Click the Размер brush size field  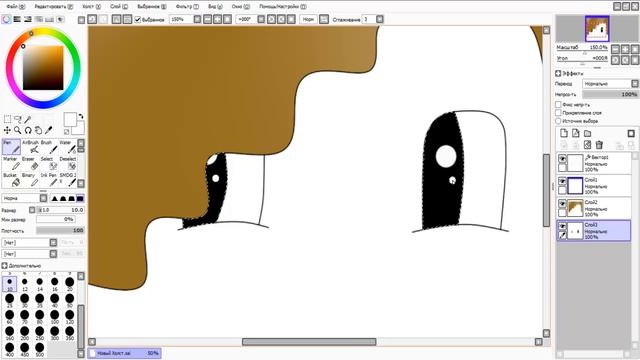coord(60,210)
